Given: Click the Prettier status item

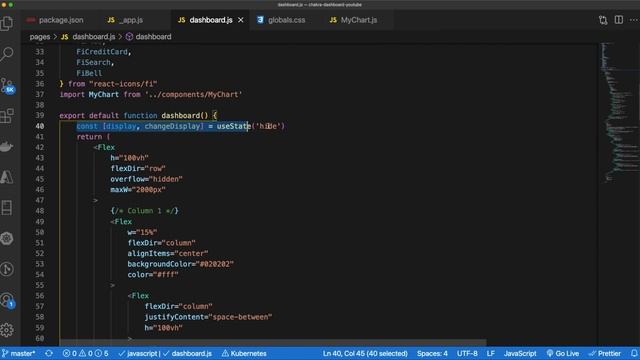Looking at the screenshot, I should point(604,353).
